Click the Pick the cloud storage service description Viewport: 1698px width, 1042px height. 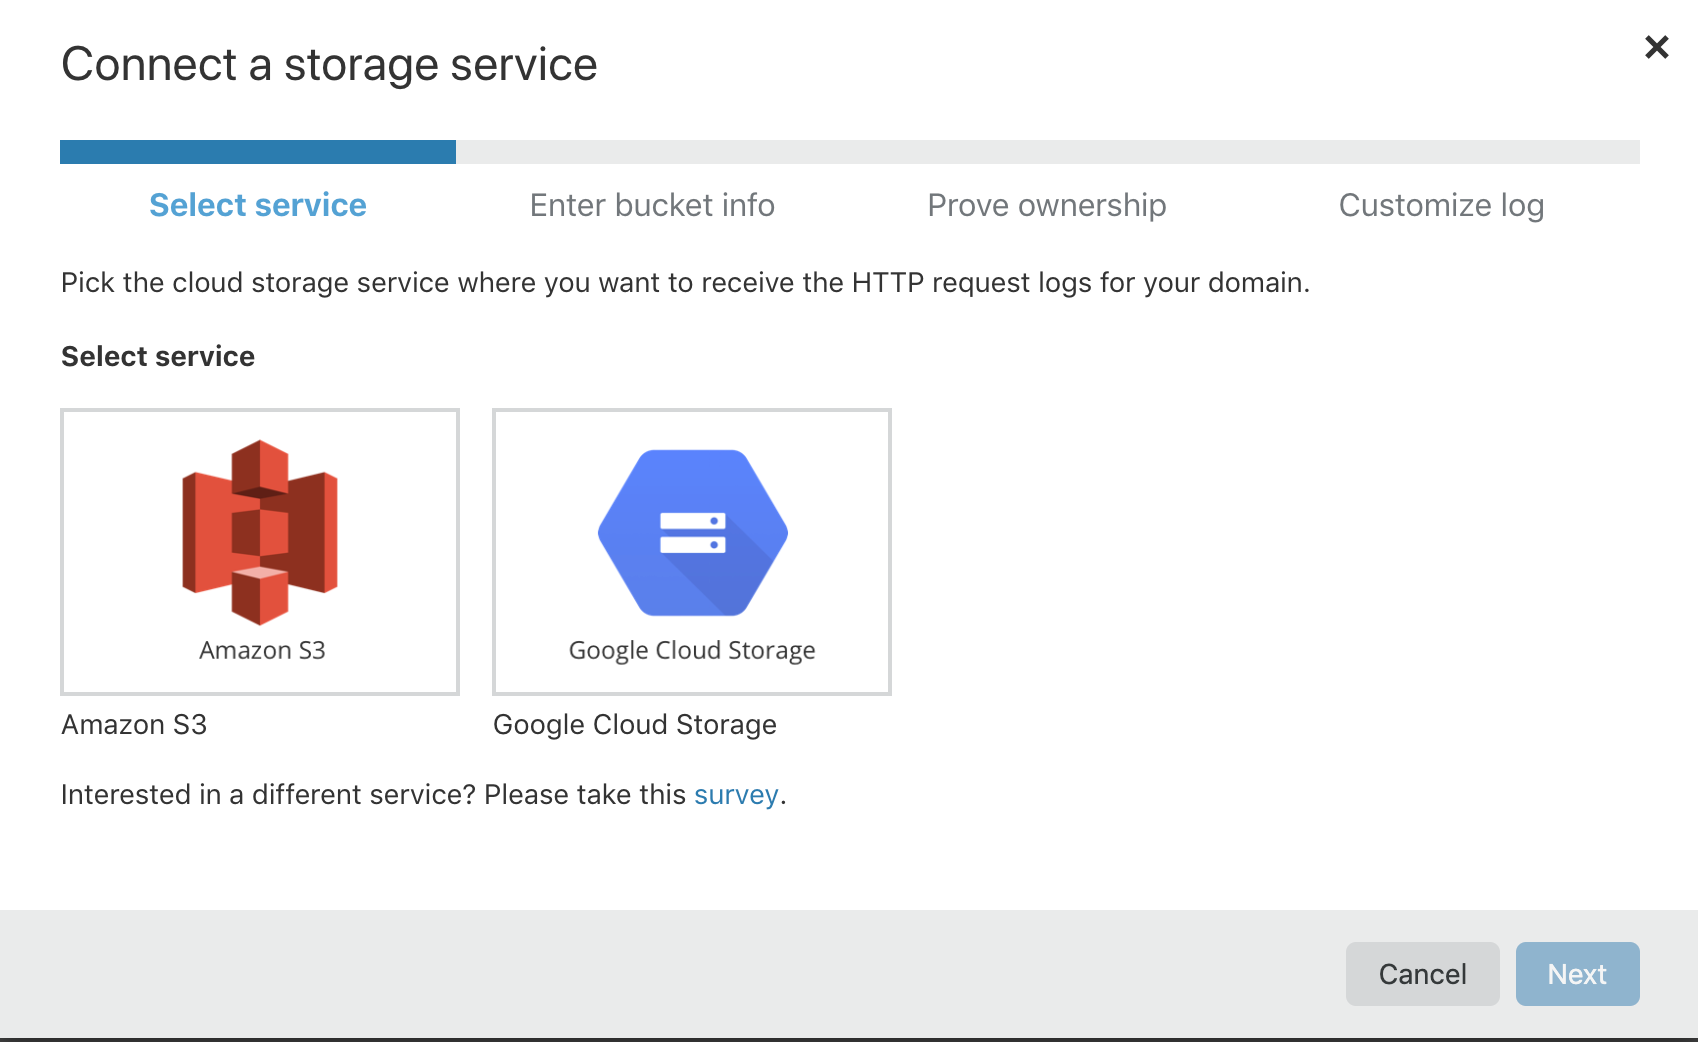[x=685, y=283]
